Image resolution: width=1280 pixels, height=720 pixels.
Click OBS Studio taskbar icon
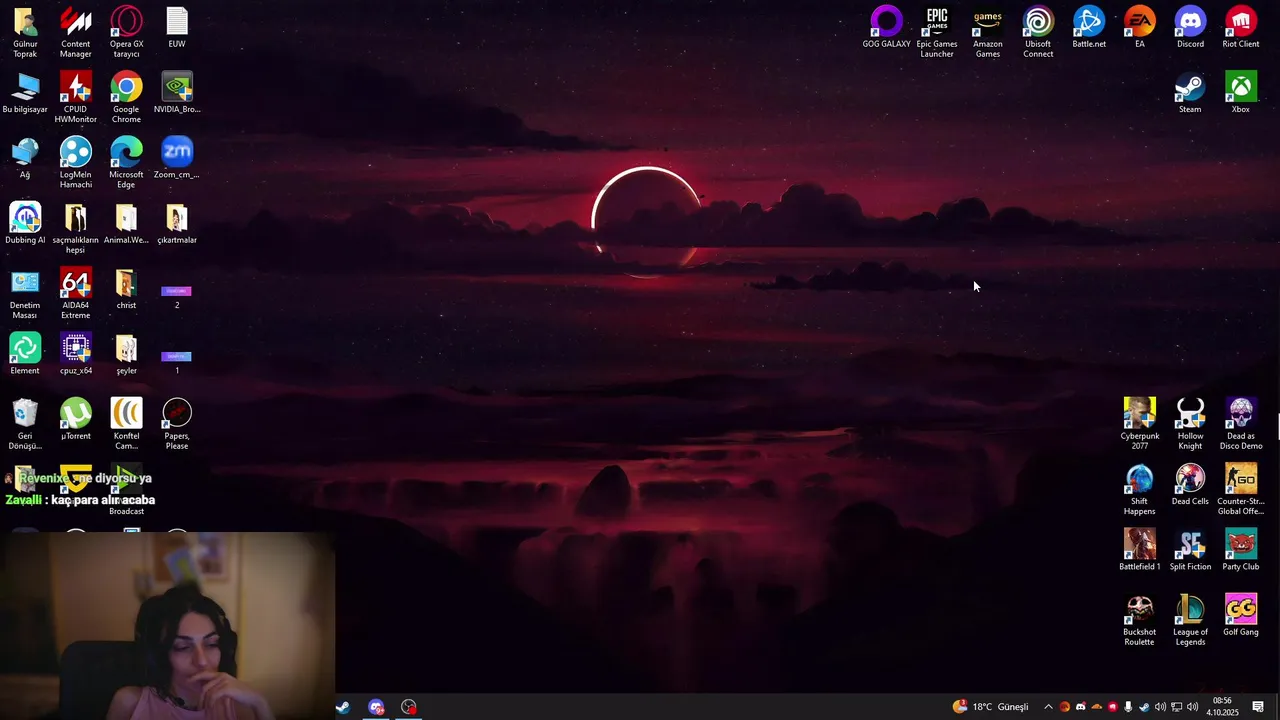click(409, 707)
